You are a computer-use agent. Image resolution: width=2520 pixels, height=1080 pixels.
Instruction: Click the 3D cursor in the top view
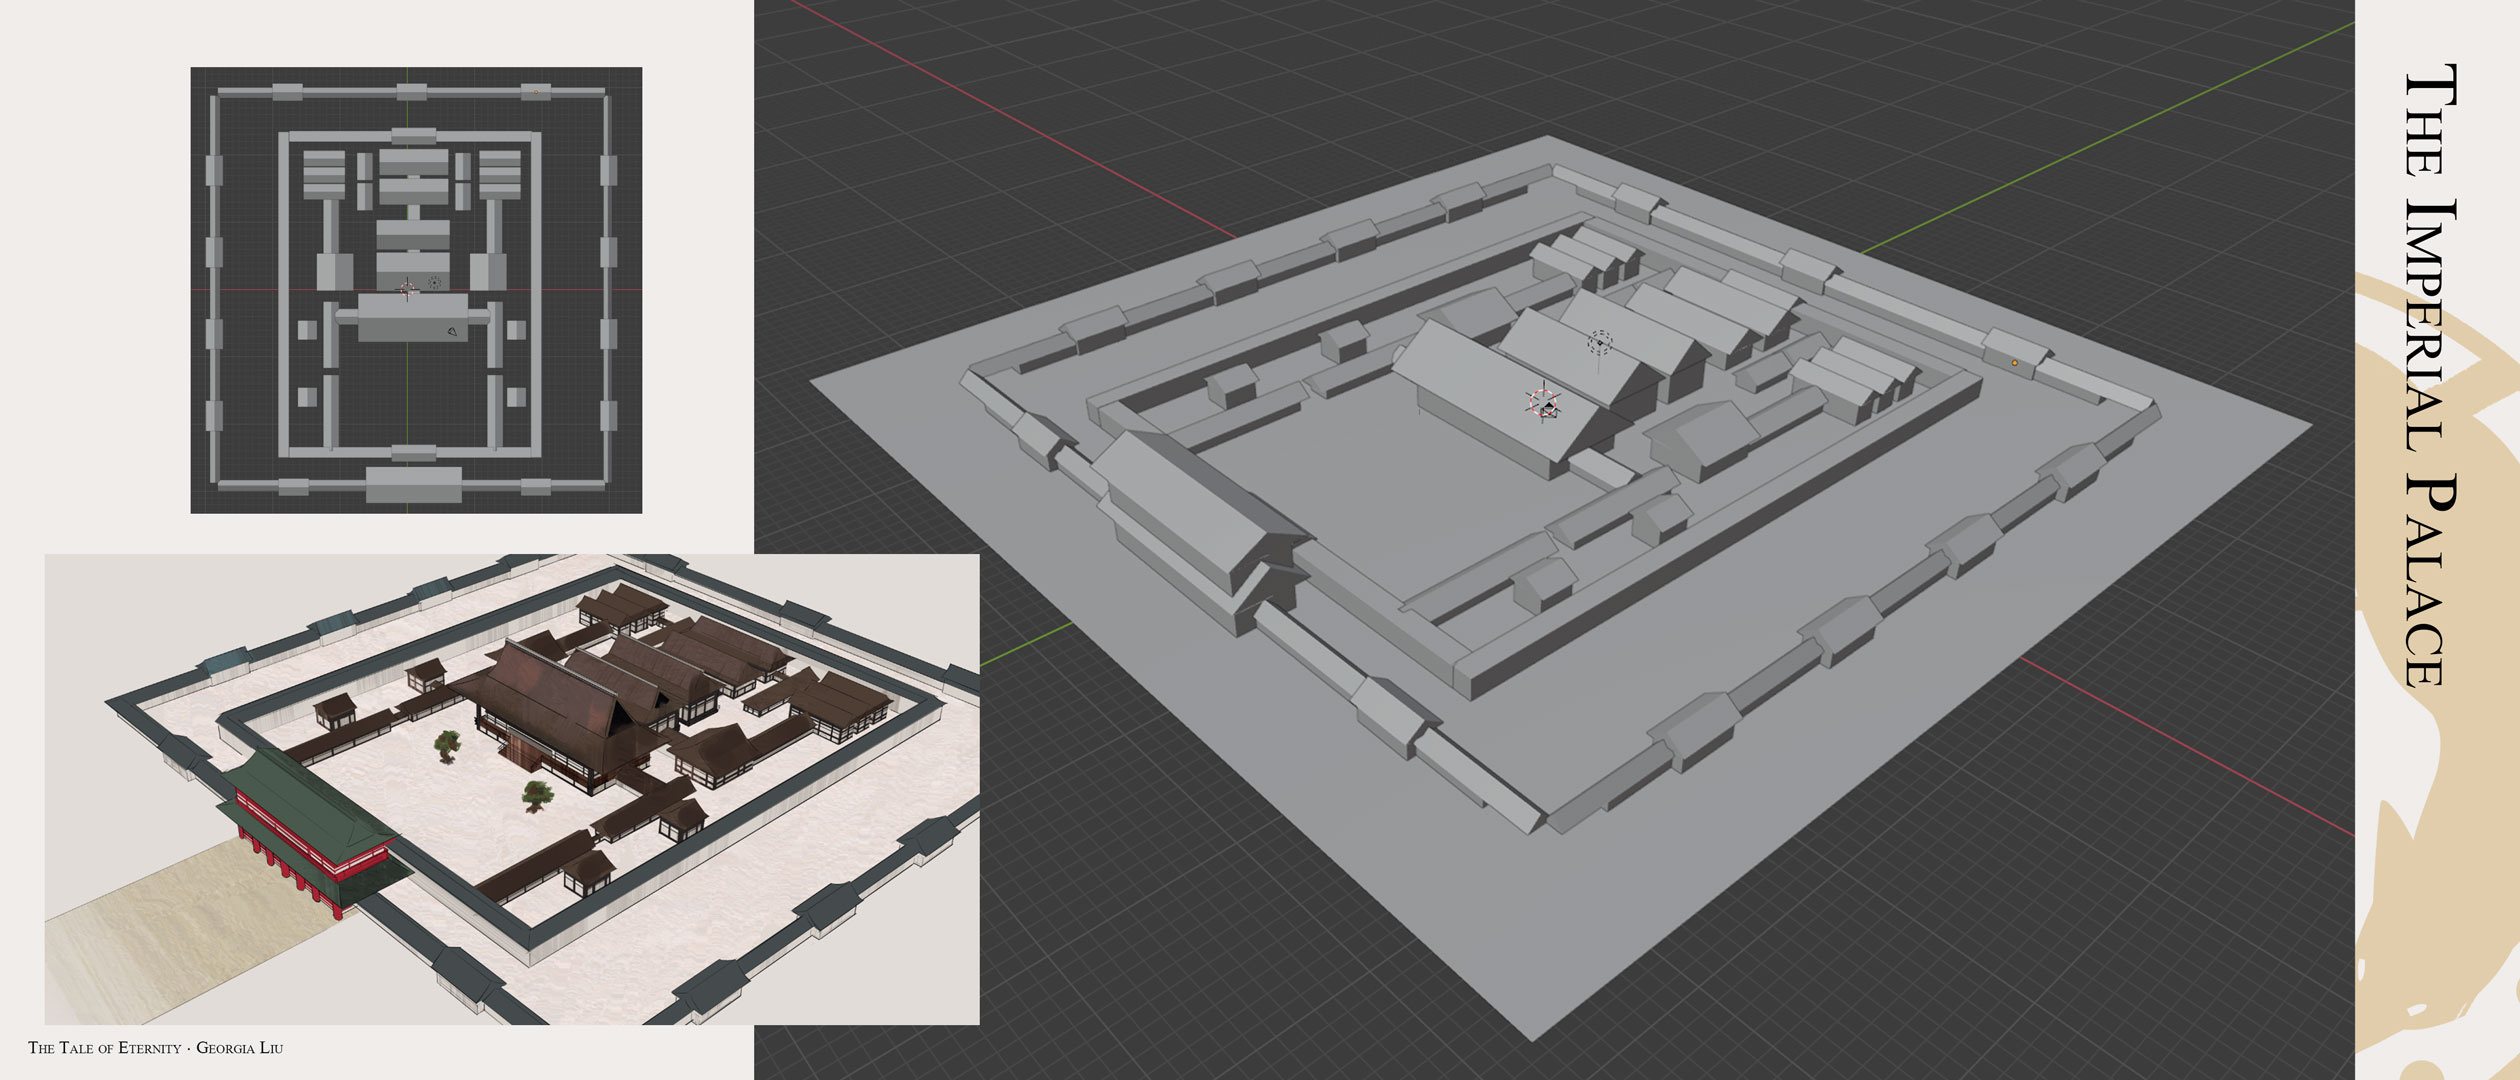407,289
